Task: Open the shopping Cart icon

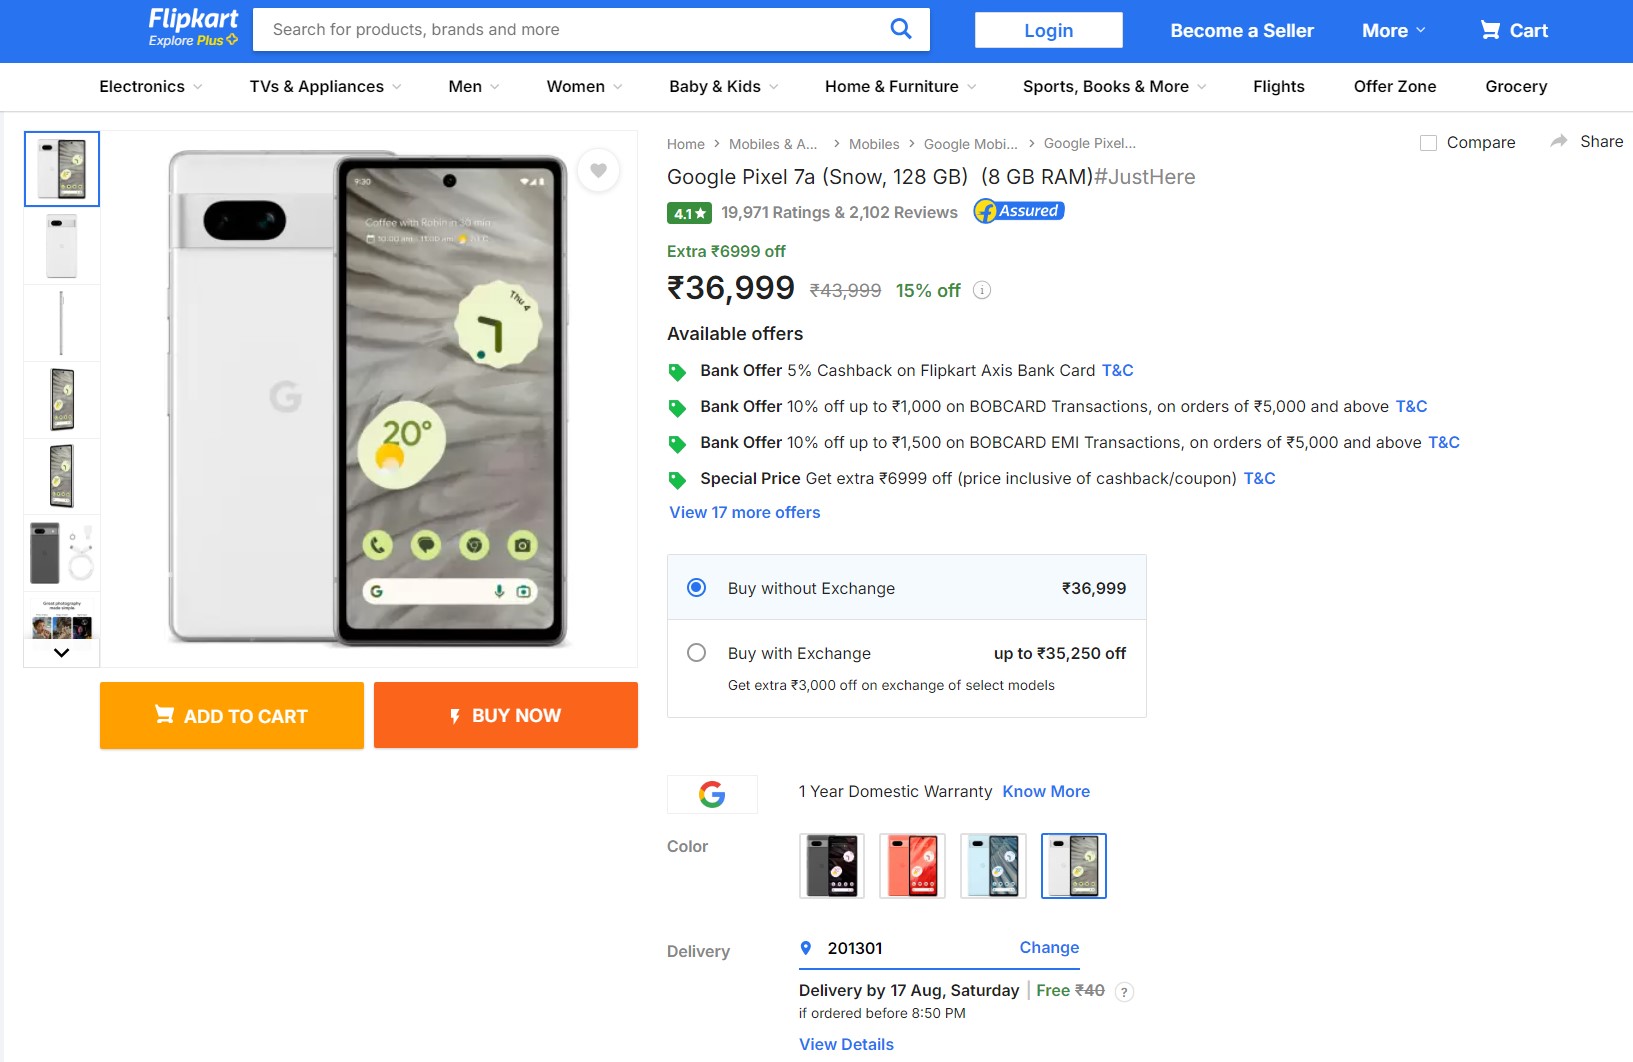Action: point(1490,30)
